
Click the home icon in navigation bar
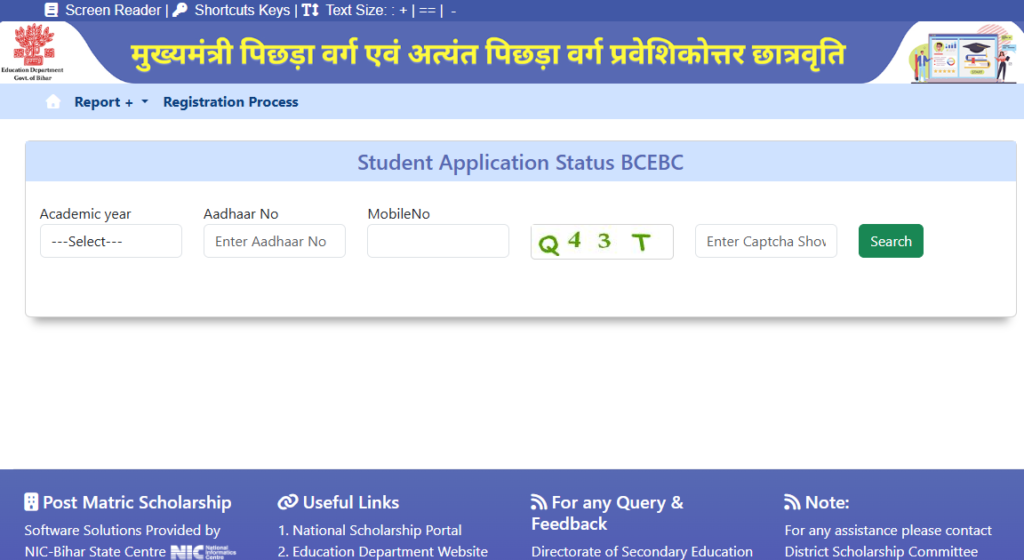click(x=53, y=102)
